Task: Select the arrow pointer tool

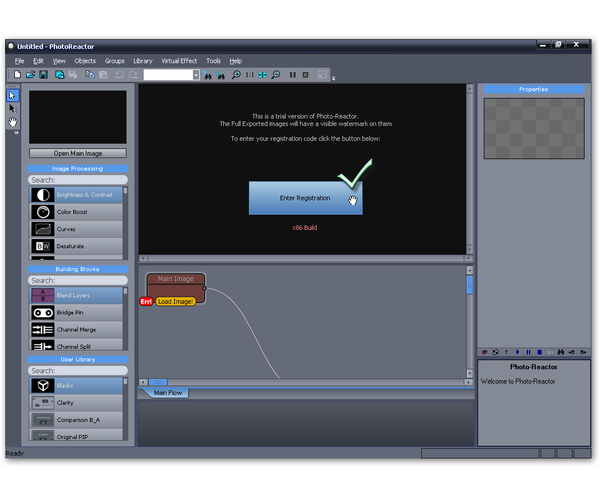Action: point(12,96)
